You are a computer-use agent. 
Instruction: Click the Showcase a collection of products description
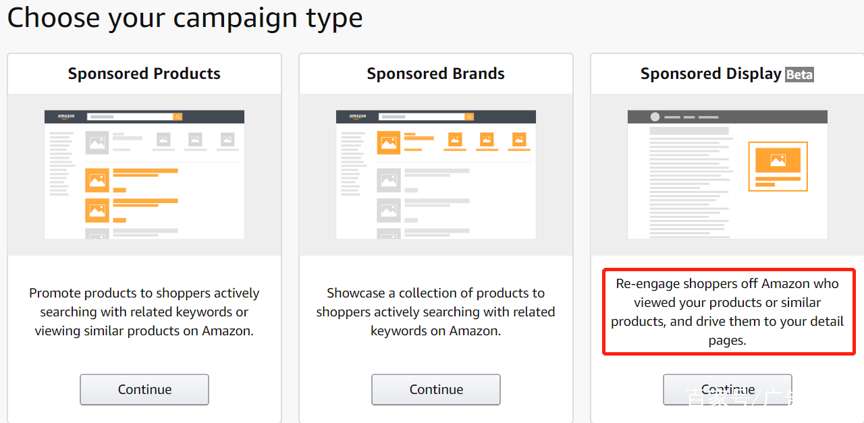click(436, 312)
